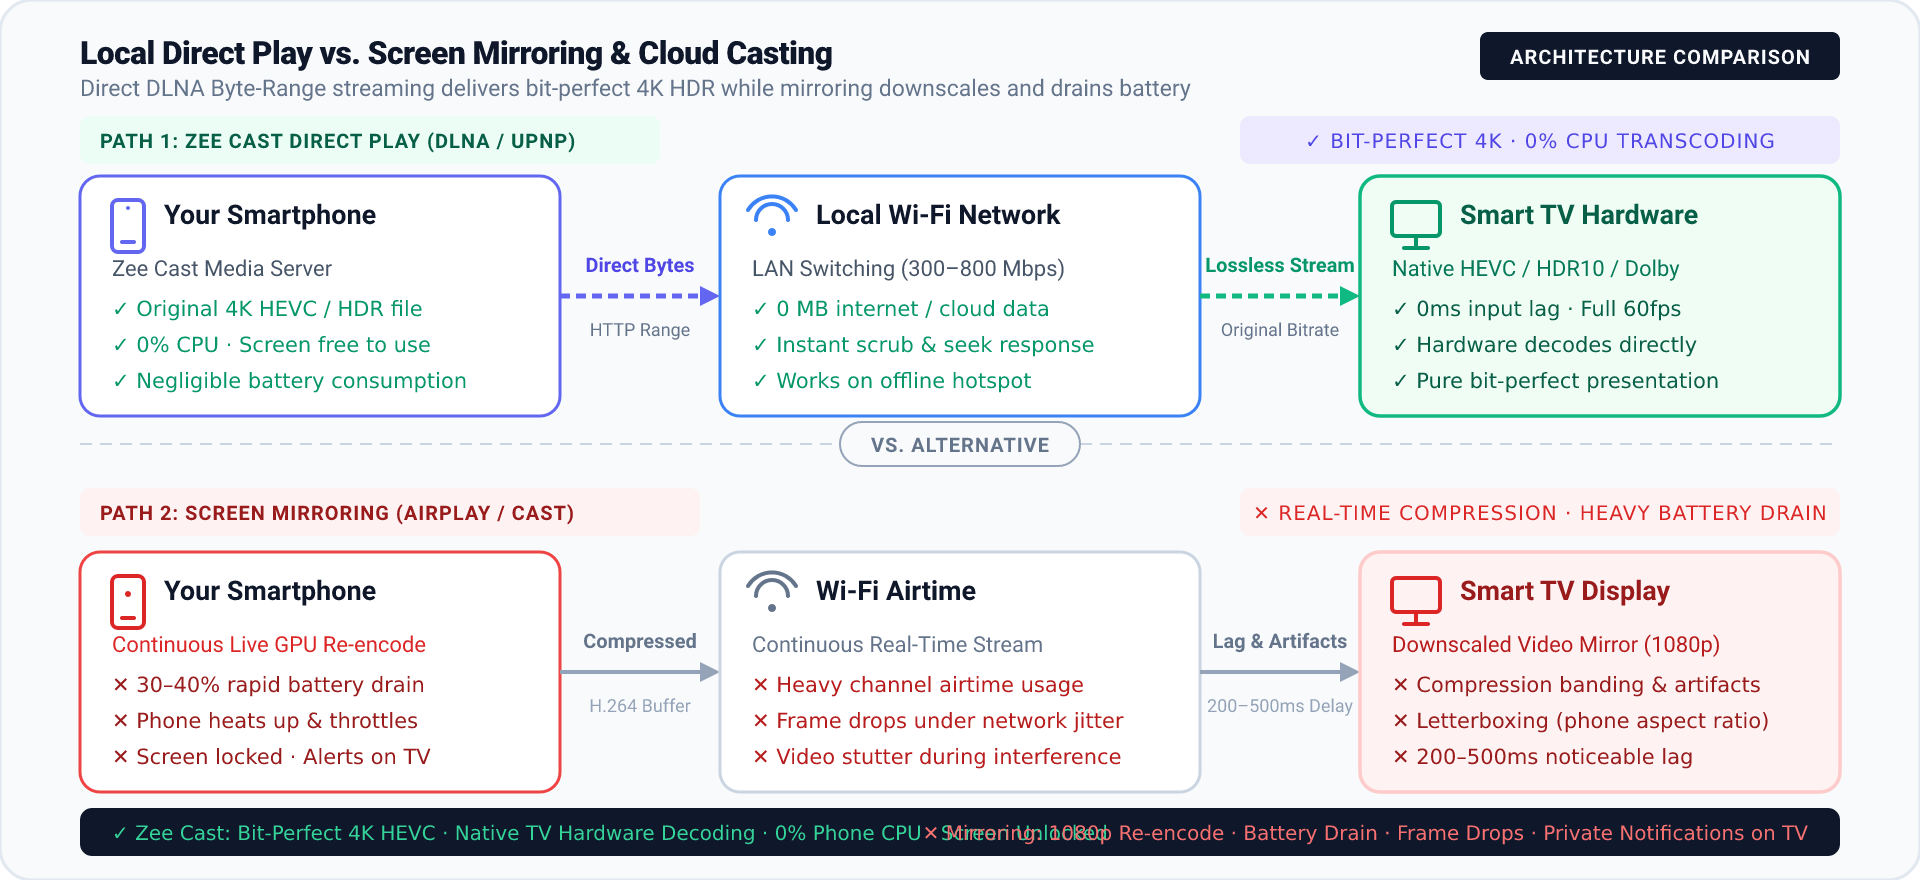Click 'Continuous Live GPU Re-encode' subtitle

click(269, 645)
